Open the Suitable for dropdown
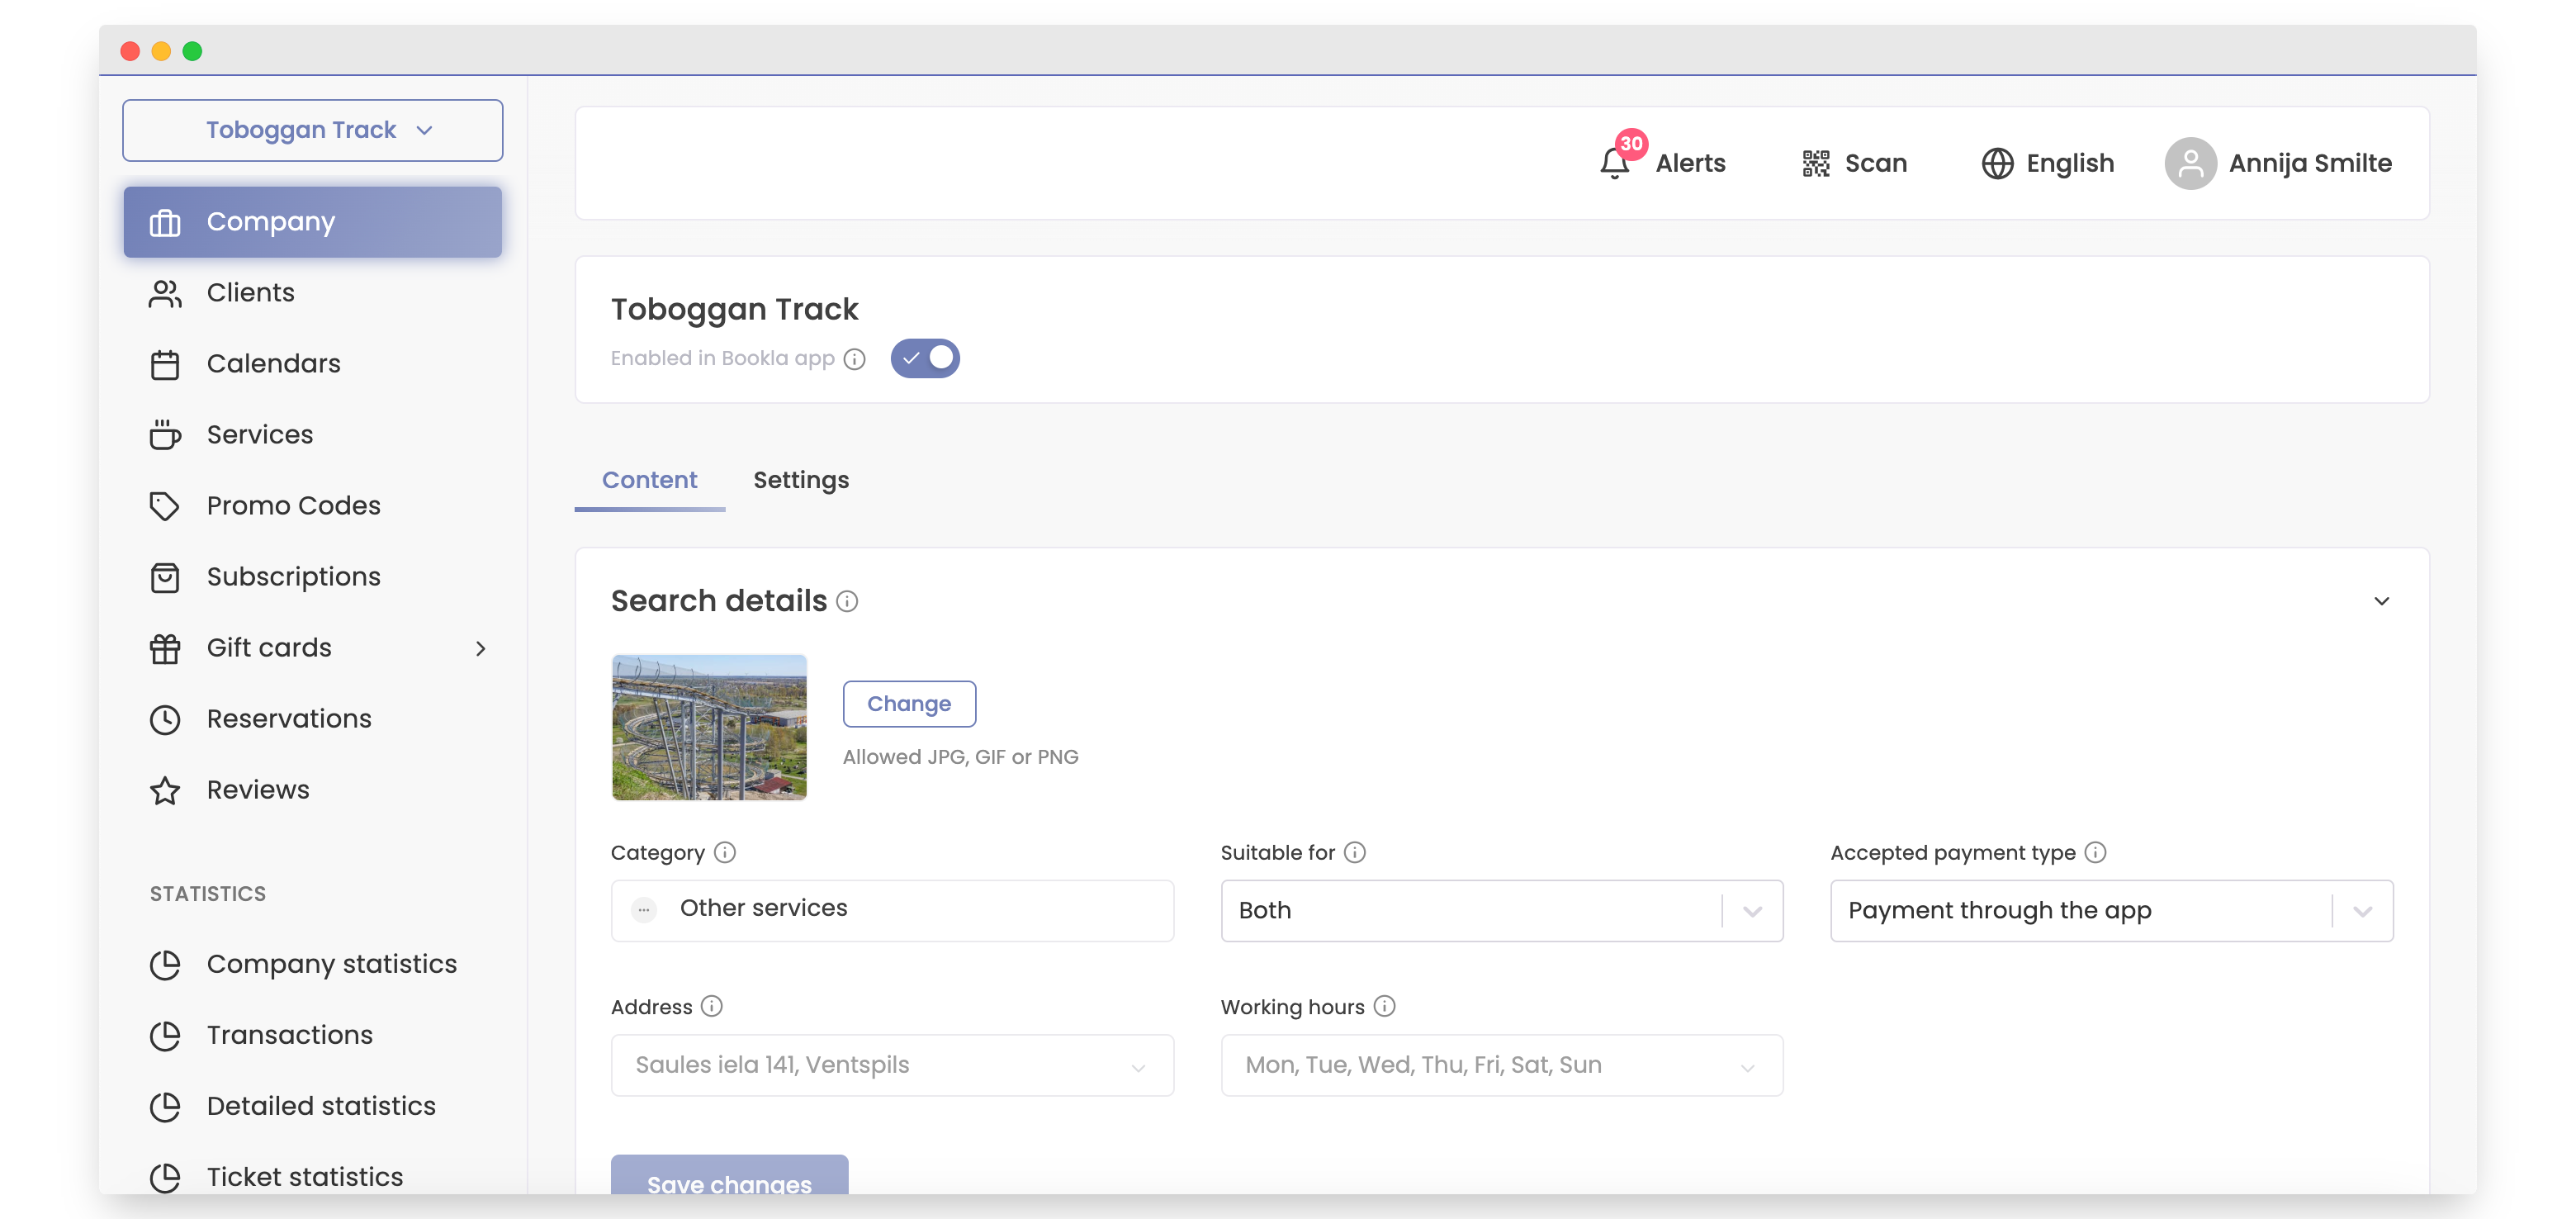The width and height of the screenshot is (2576, 1219). tap(1501, 910)
